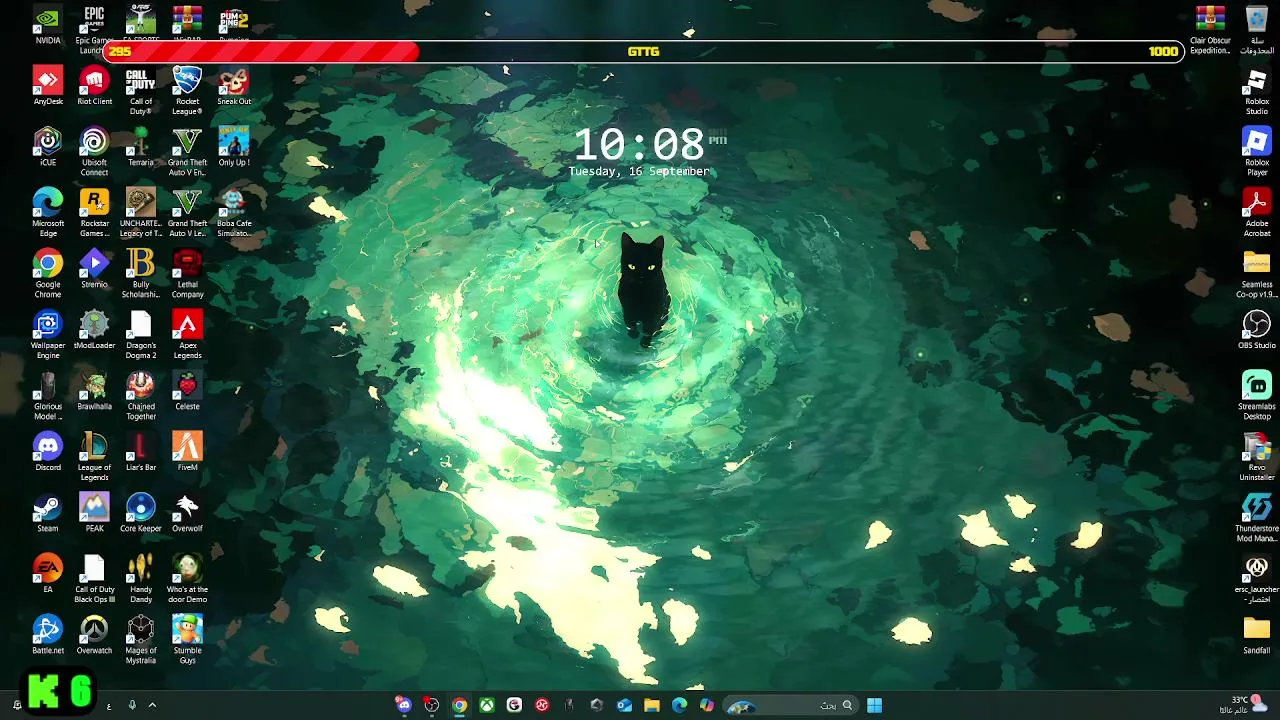Launch Terraria from the desktop
The image size is (1280, 720).
coord(141,147)
